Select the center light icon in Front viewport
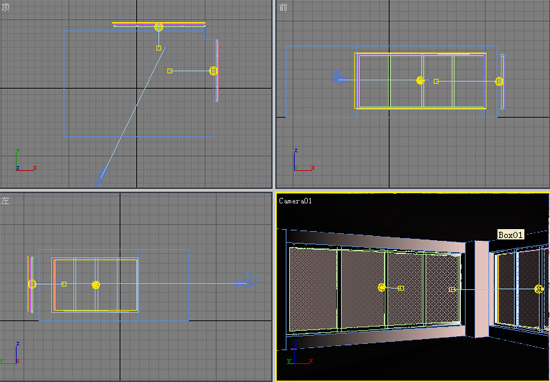The image size is (550, 382). [x=420, y=81]
